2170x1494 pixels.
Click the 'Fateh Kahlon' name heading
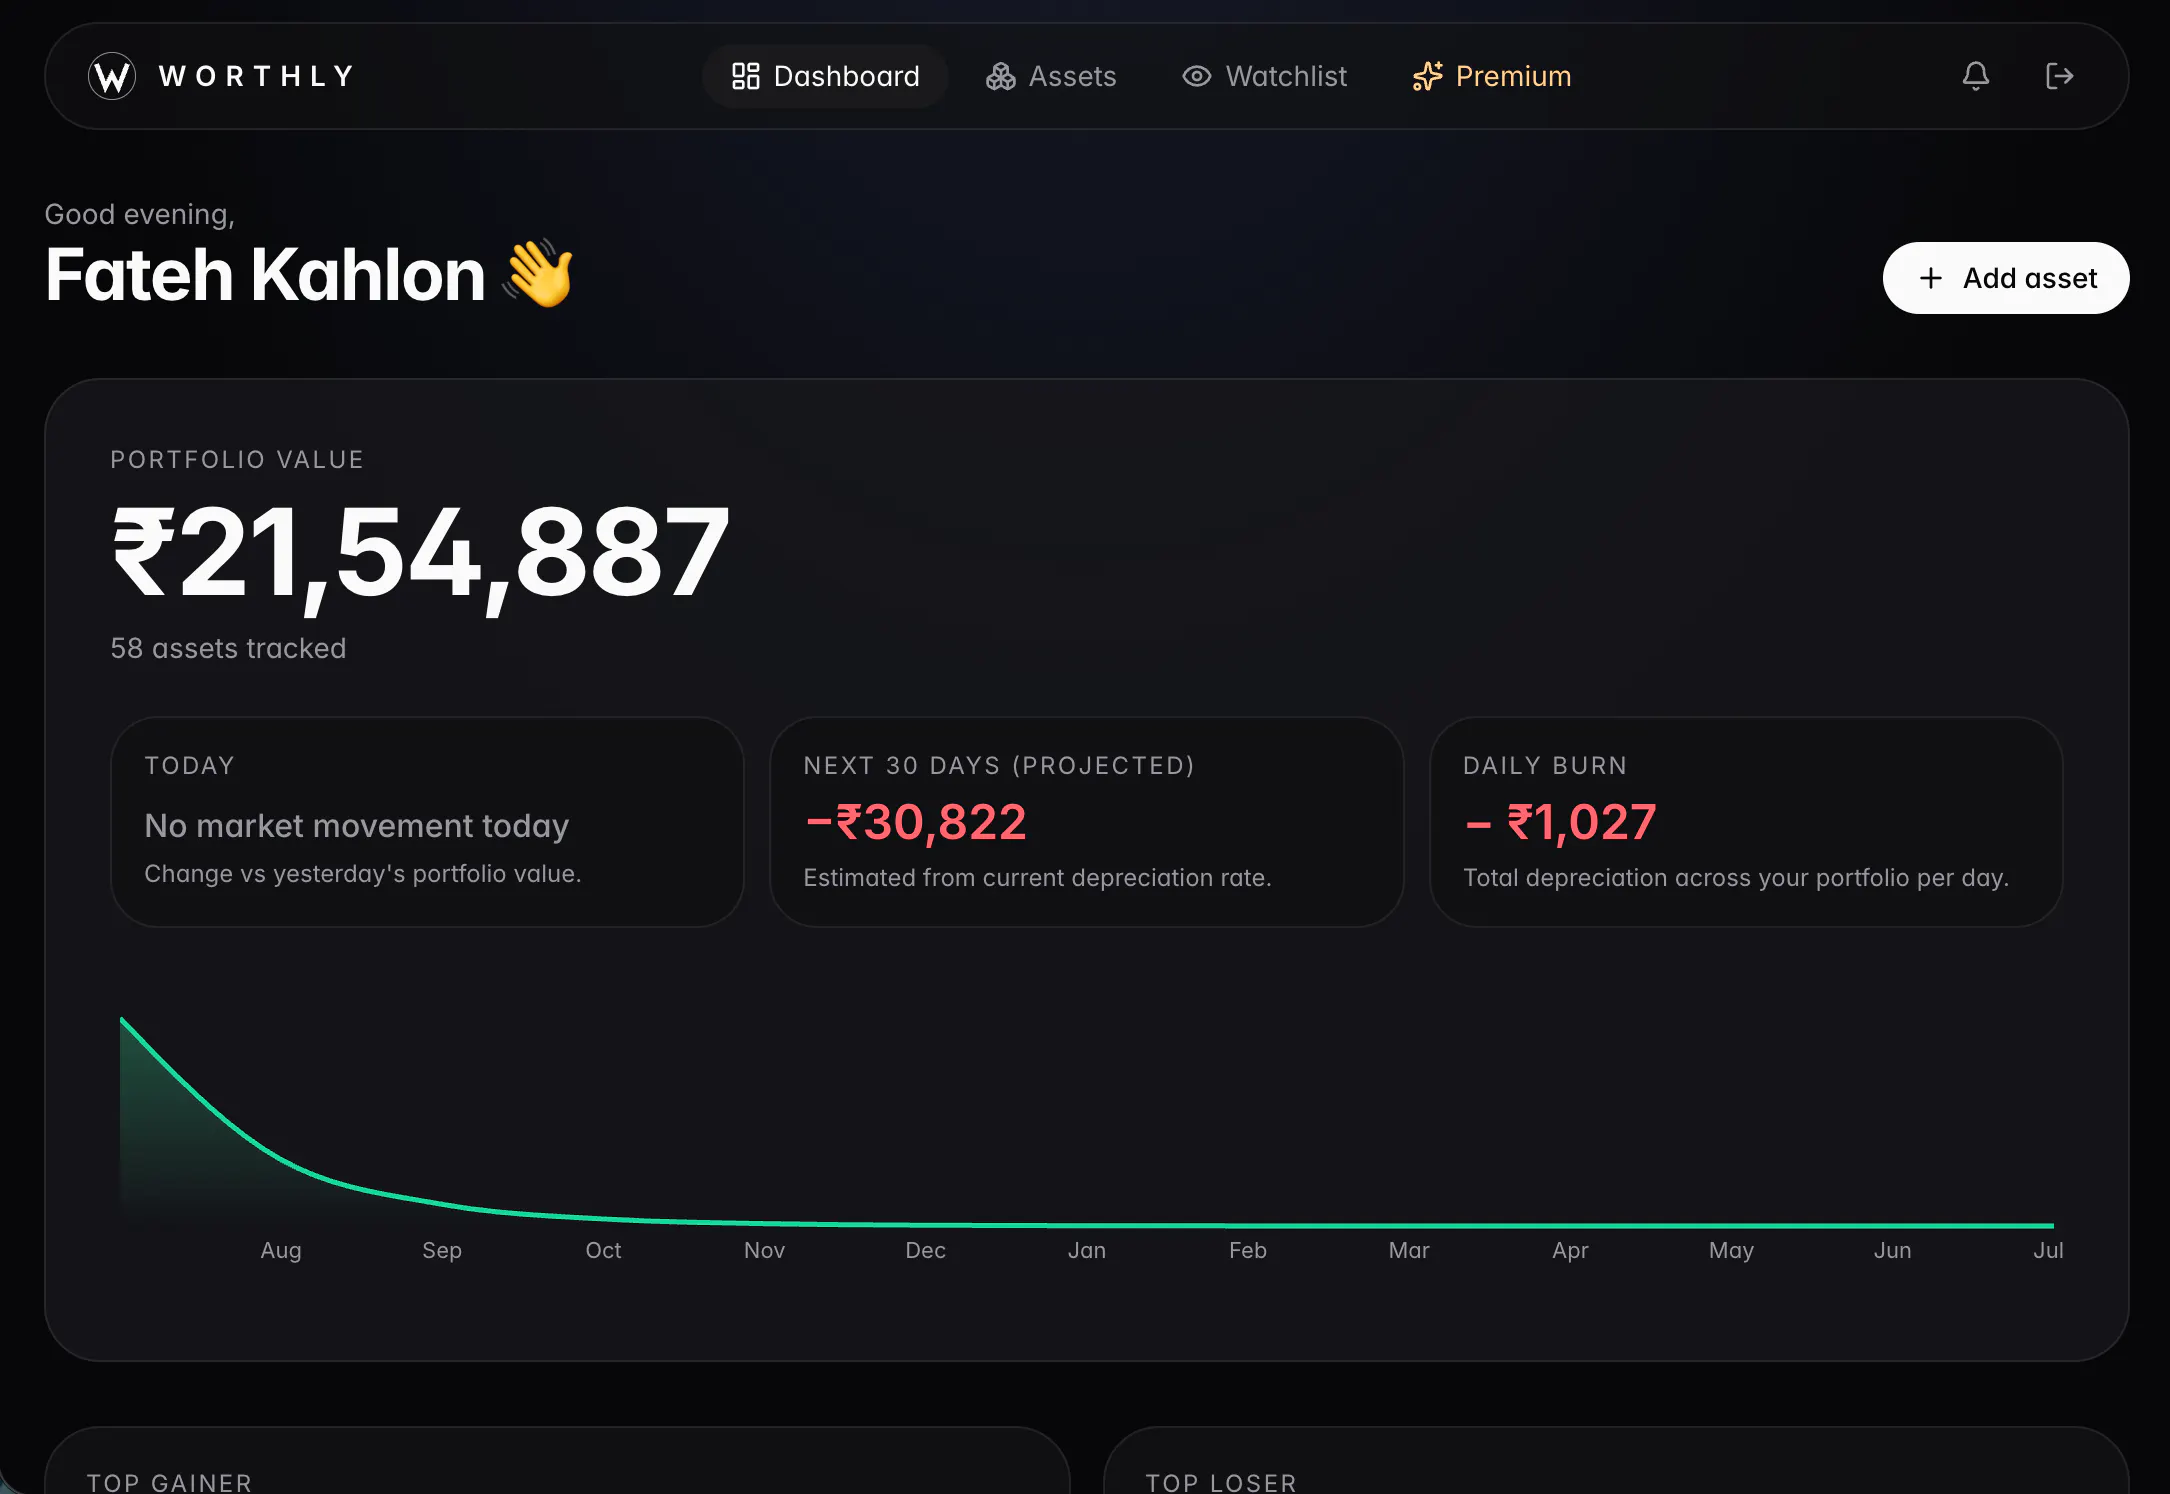pyautogui.click(x=265, y=275)
